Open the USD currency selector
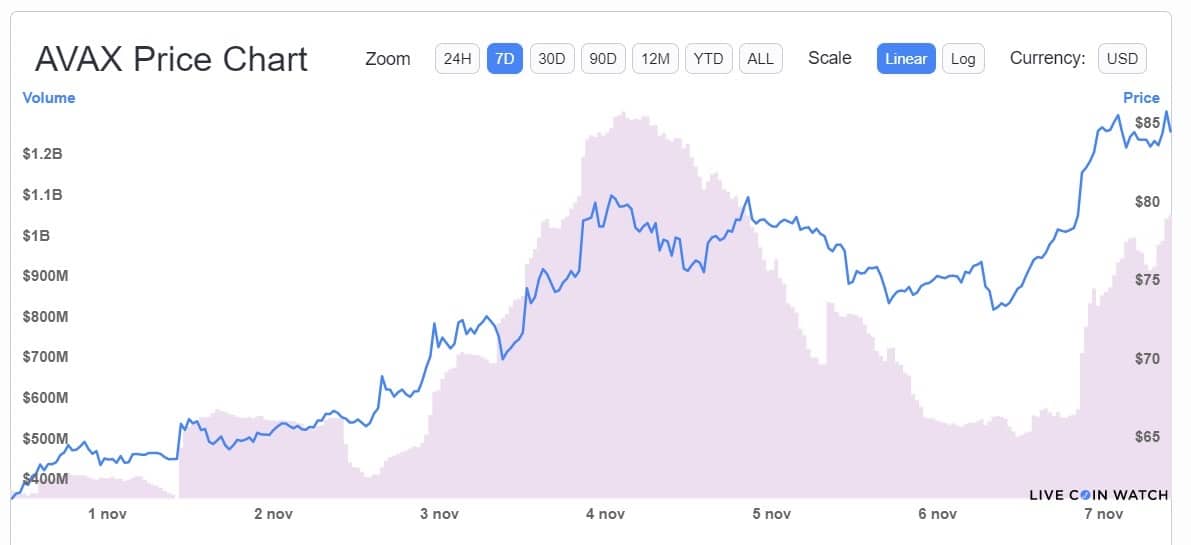This screenshot has height=545, width=1191. 1122,58
